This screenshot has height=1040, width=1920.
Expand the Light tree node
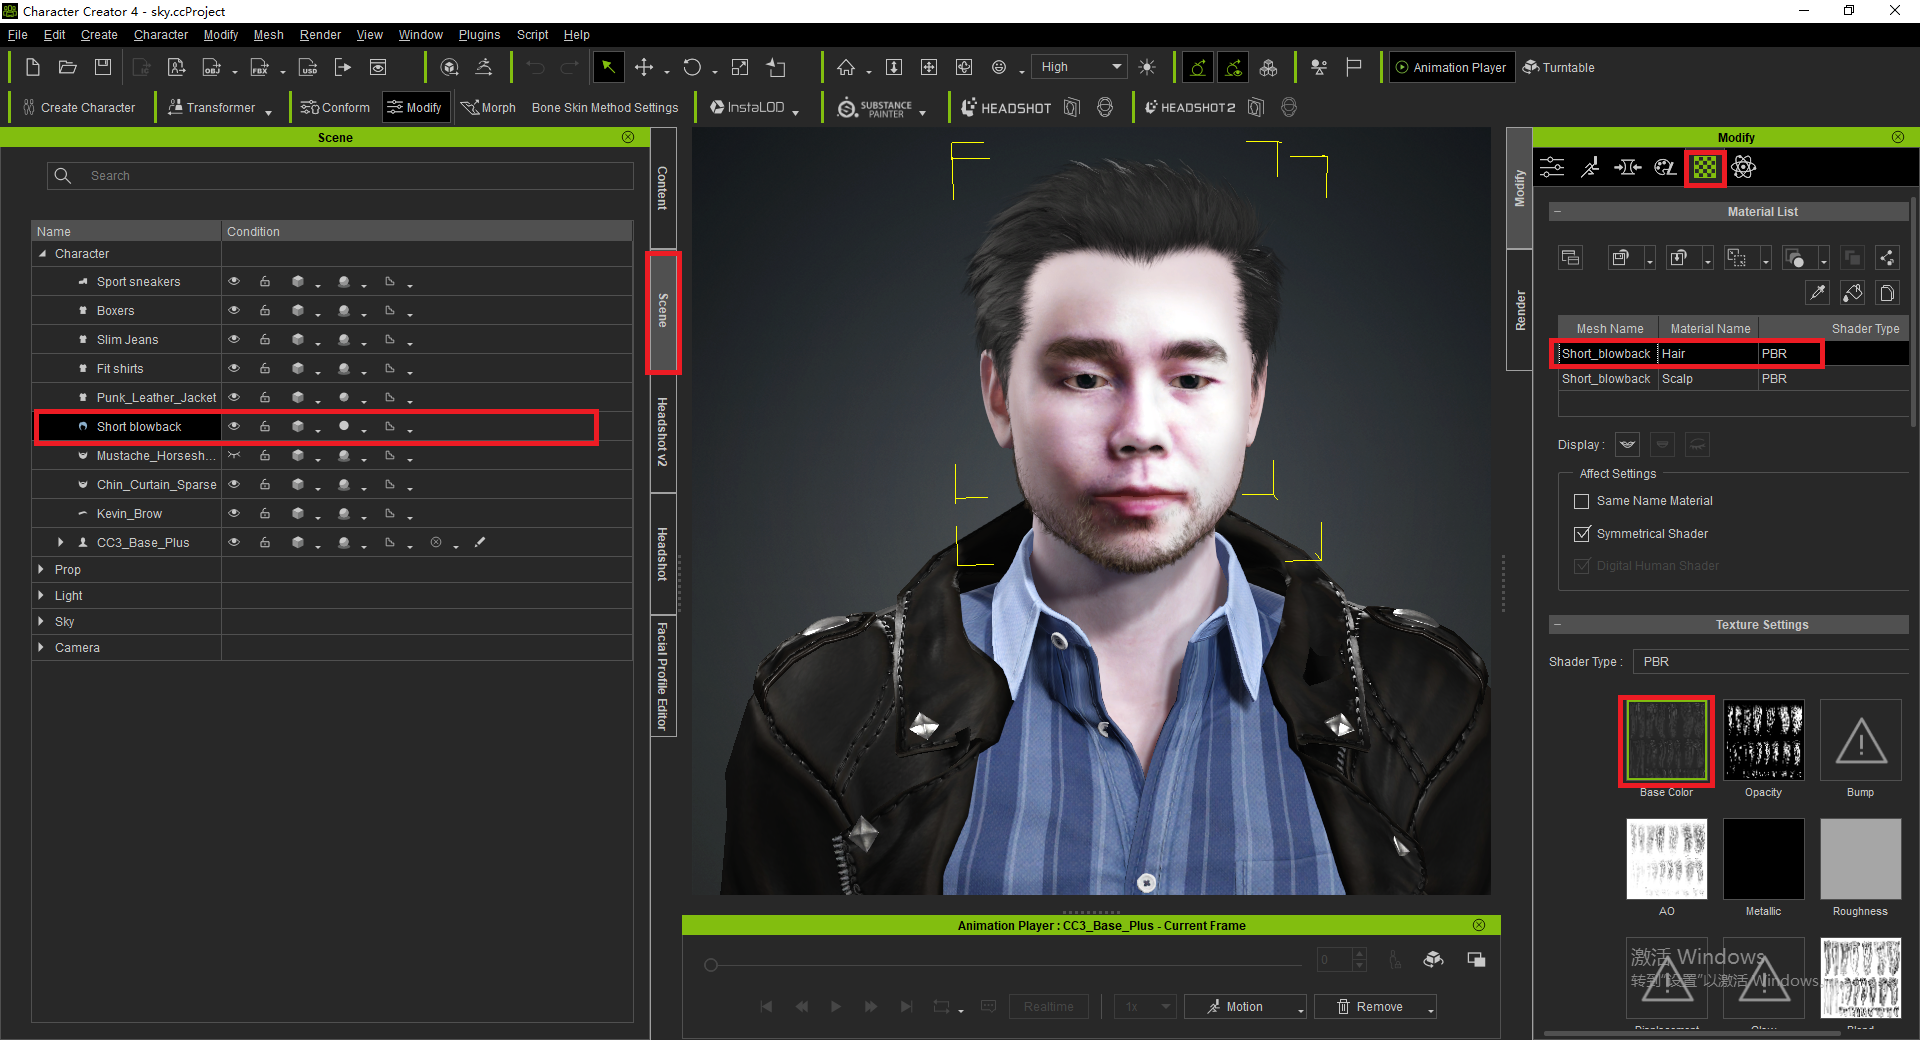[41, 595]
